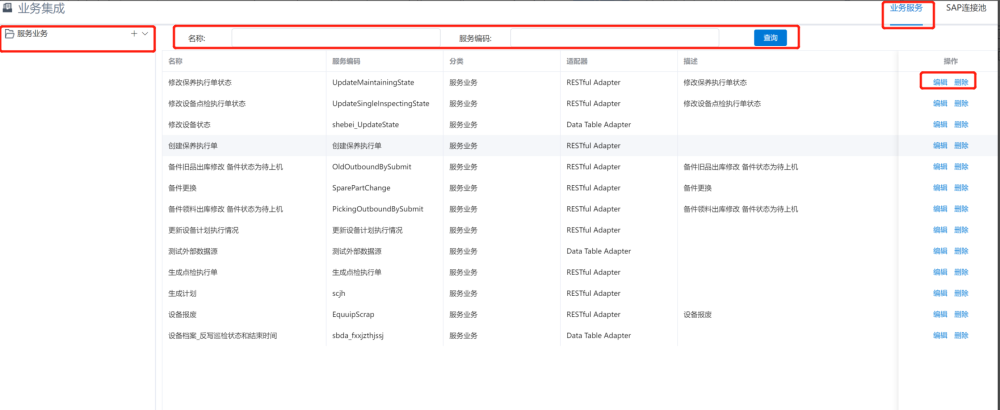Click 编辑 for the shebei_UpdateState row
1000x410 pixels.
coord(940,125)
